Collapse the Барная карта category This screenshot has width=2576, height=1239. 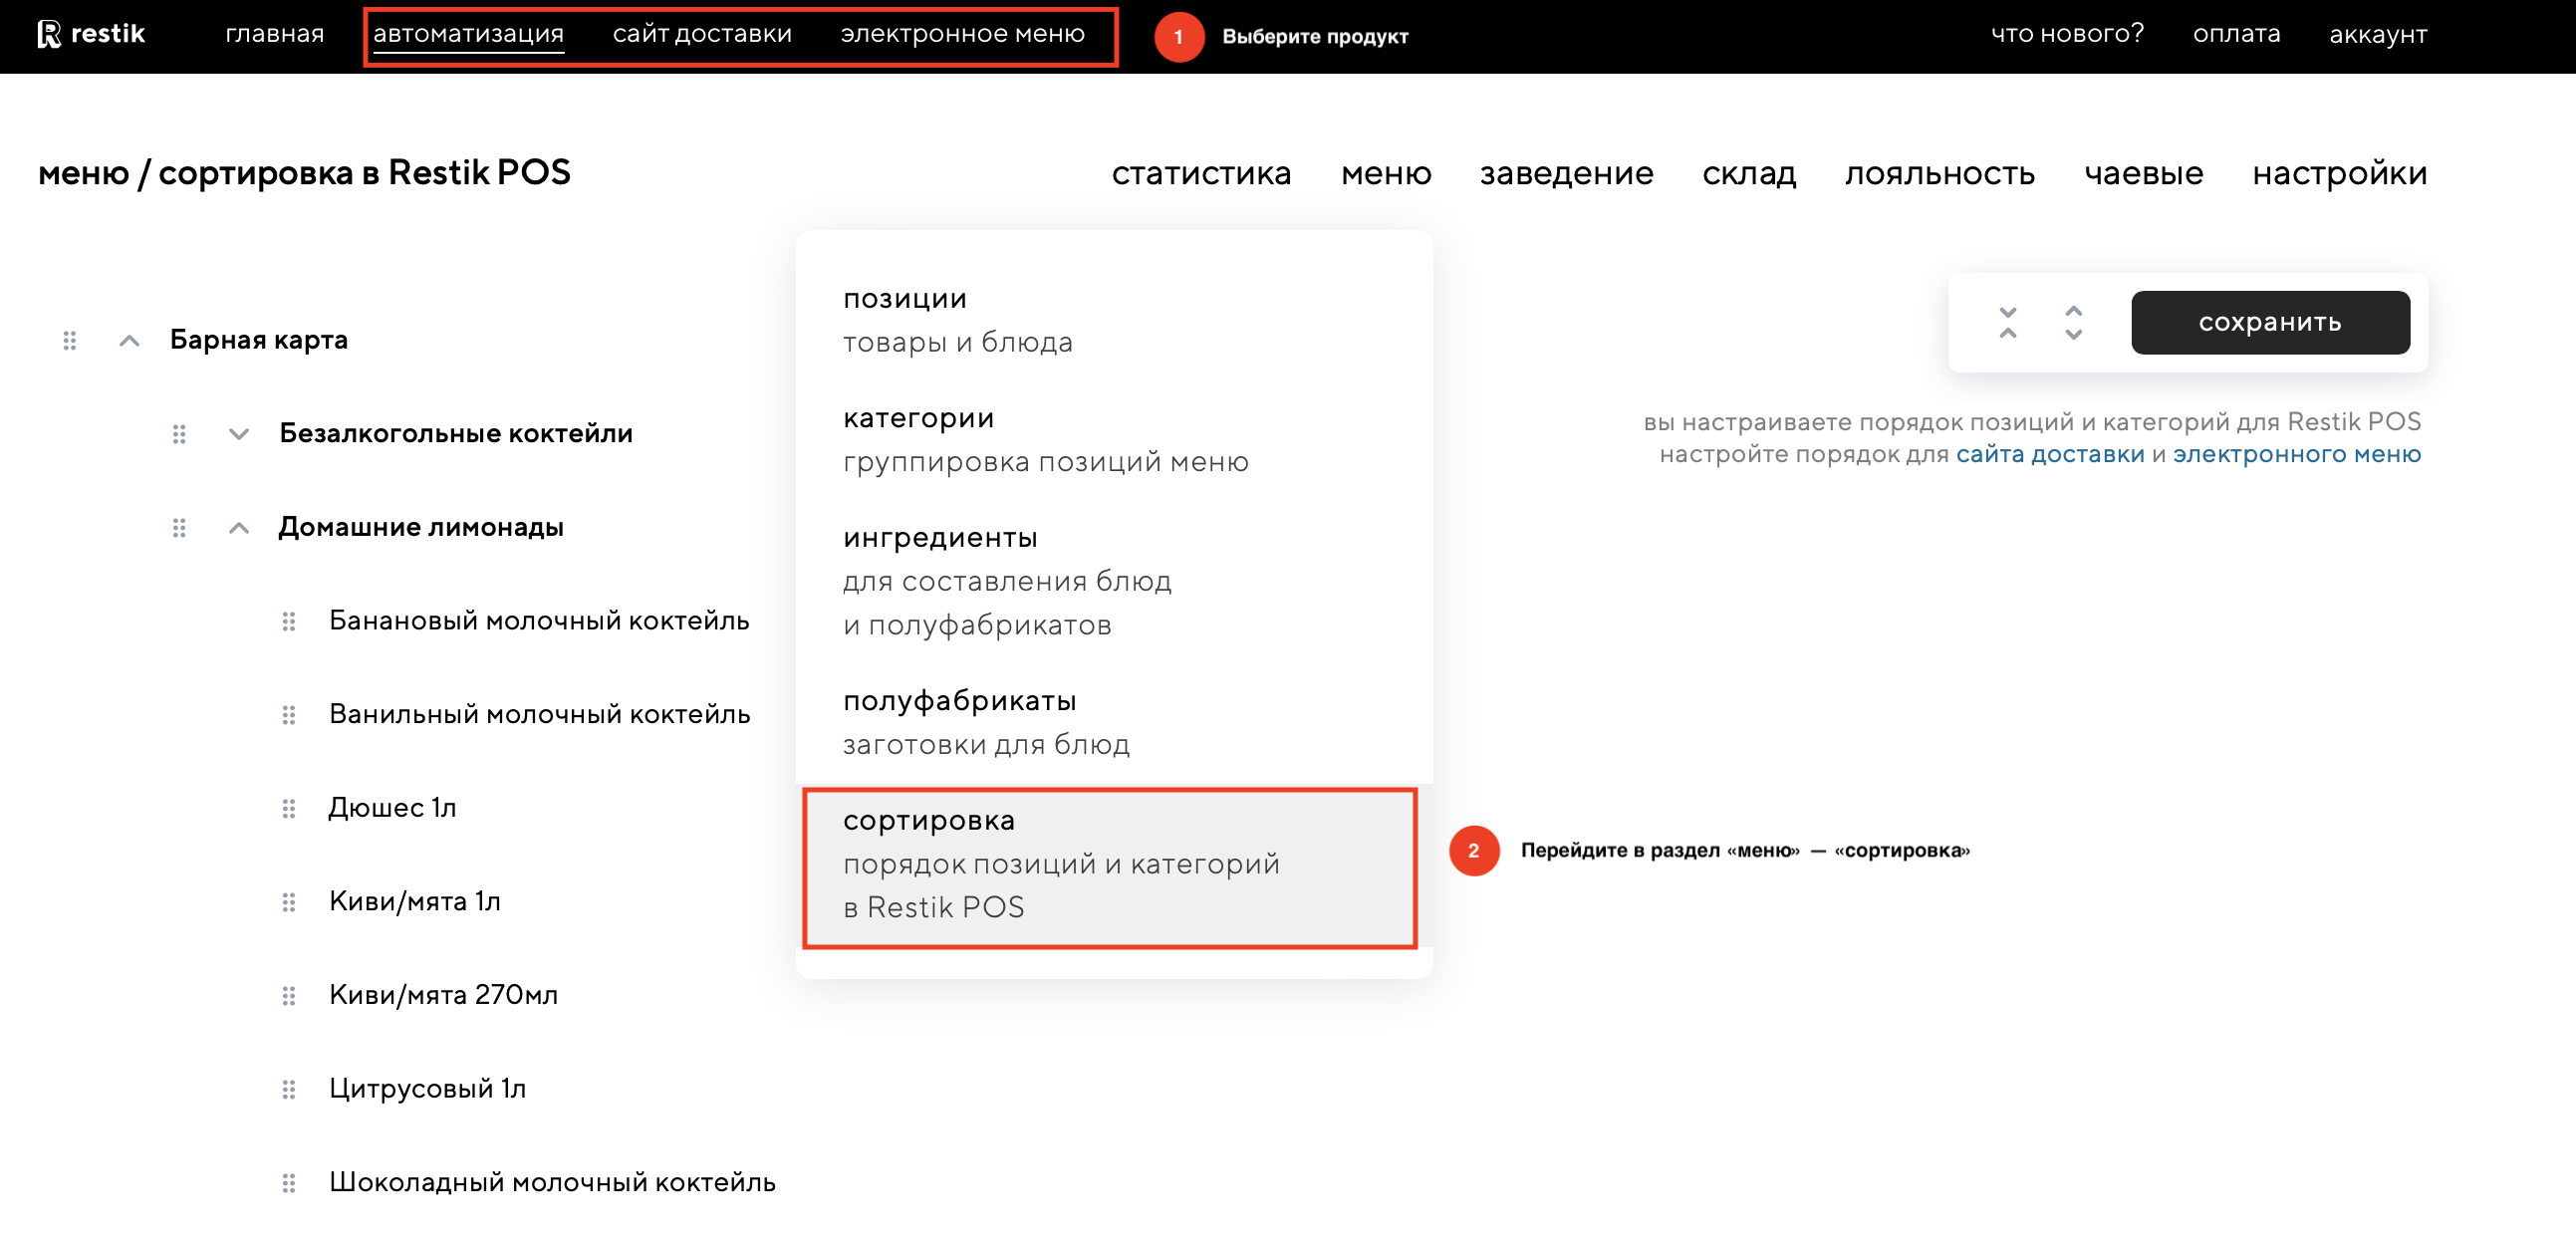click(129, 341)
